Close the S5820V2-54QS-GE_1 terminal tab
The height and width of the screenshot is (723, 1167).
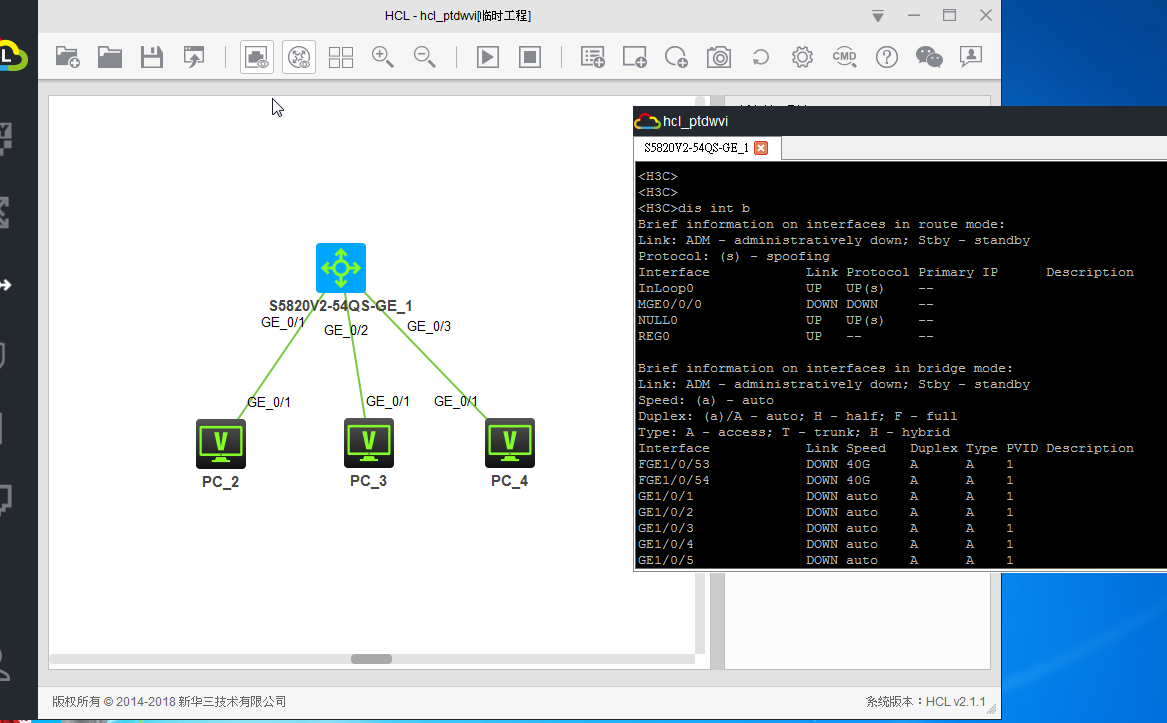click(761, 148)
